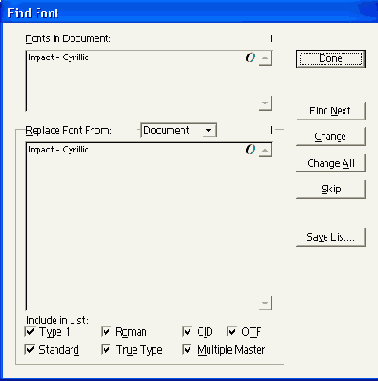Click down arrow of Fonts in Document scrollbar

[x=265, y=103]
